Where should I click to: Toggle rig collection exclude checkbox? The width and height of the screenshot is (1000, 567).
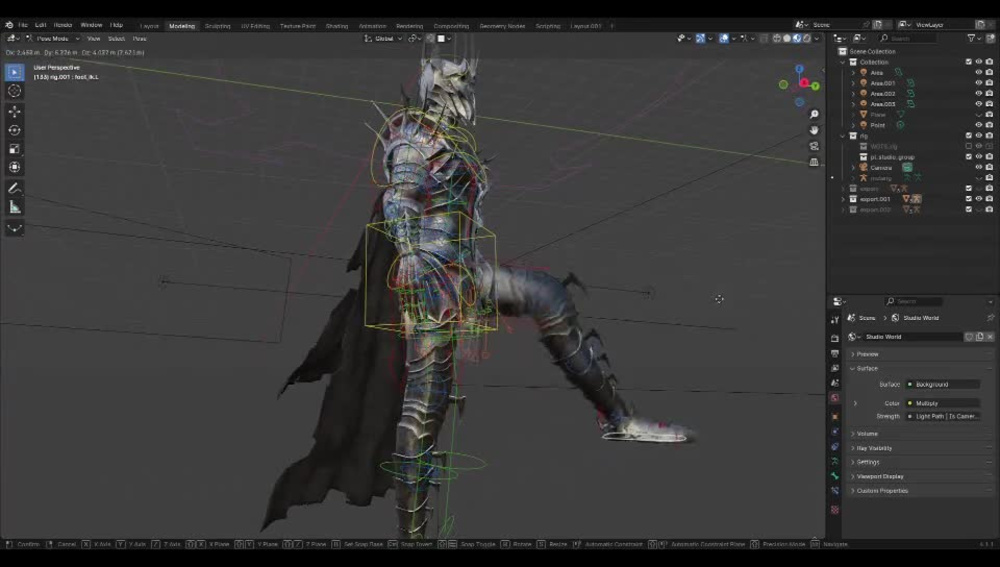coord(968,136)
